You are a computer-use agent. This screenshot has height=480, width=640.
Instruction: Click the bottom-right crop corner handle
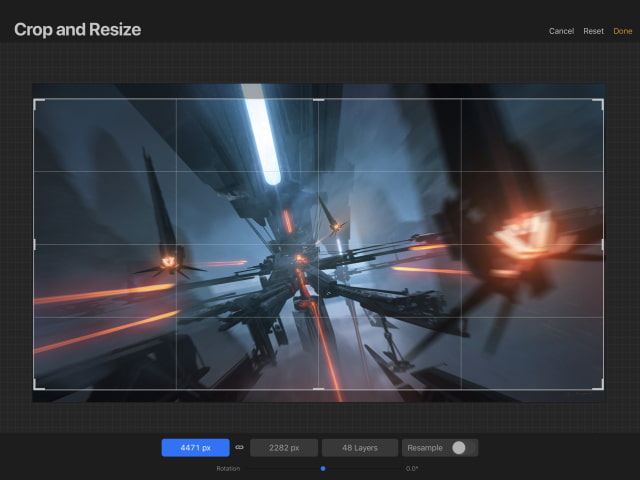[601, 387]
